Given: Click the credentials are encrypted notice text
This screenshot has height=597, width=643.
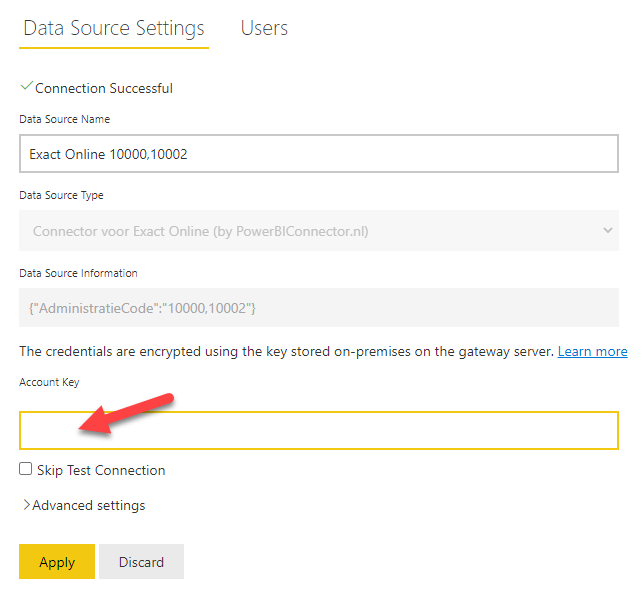Looking at the screenshot, I should coord(287,351).
